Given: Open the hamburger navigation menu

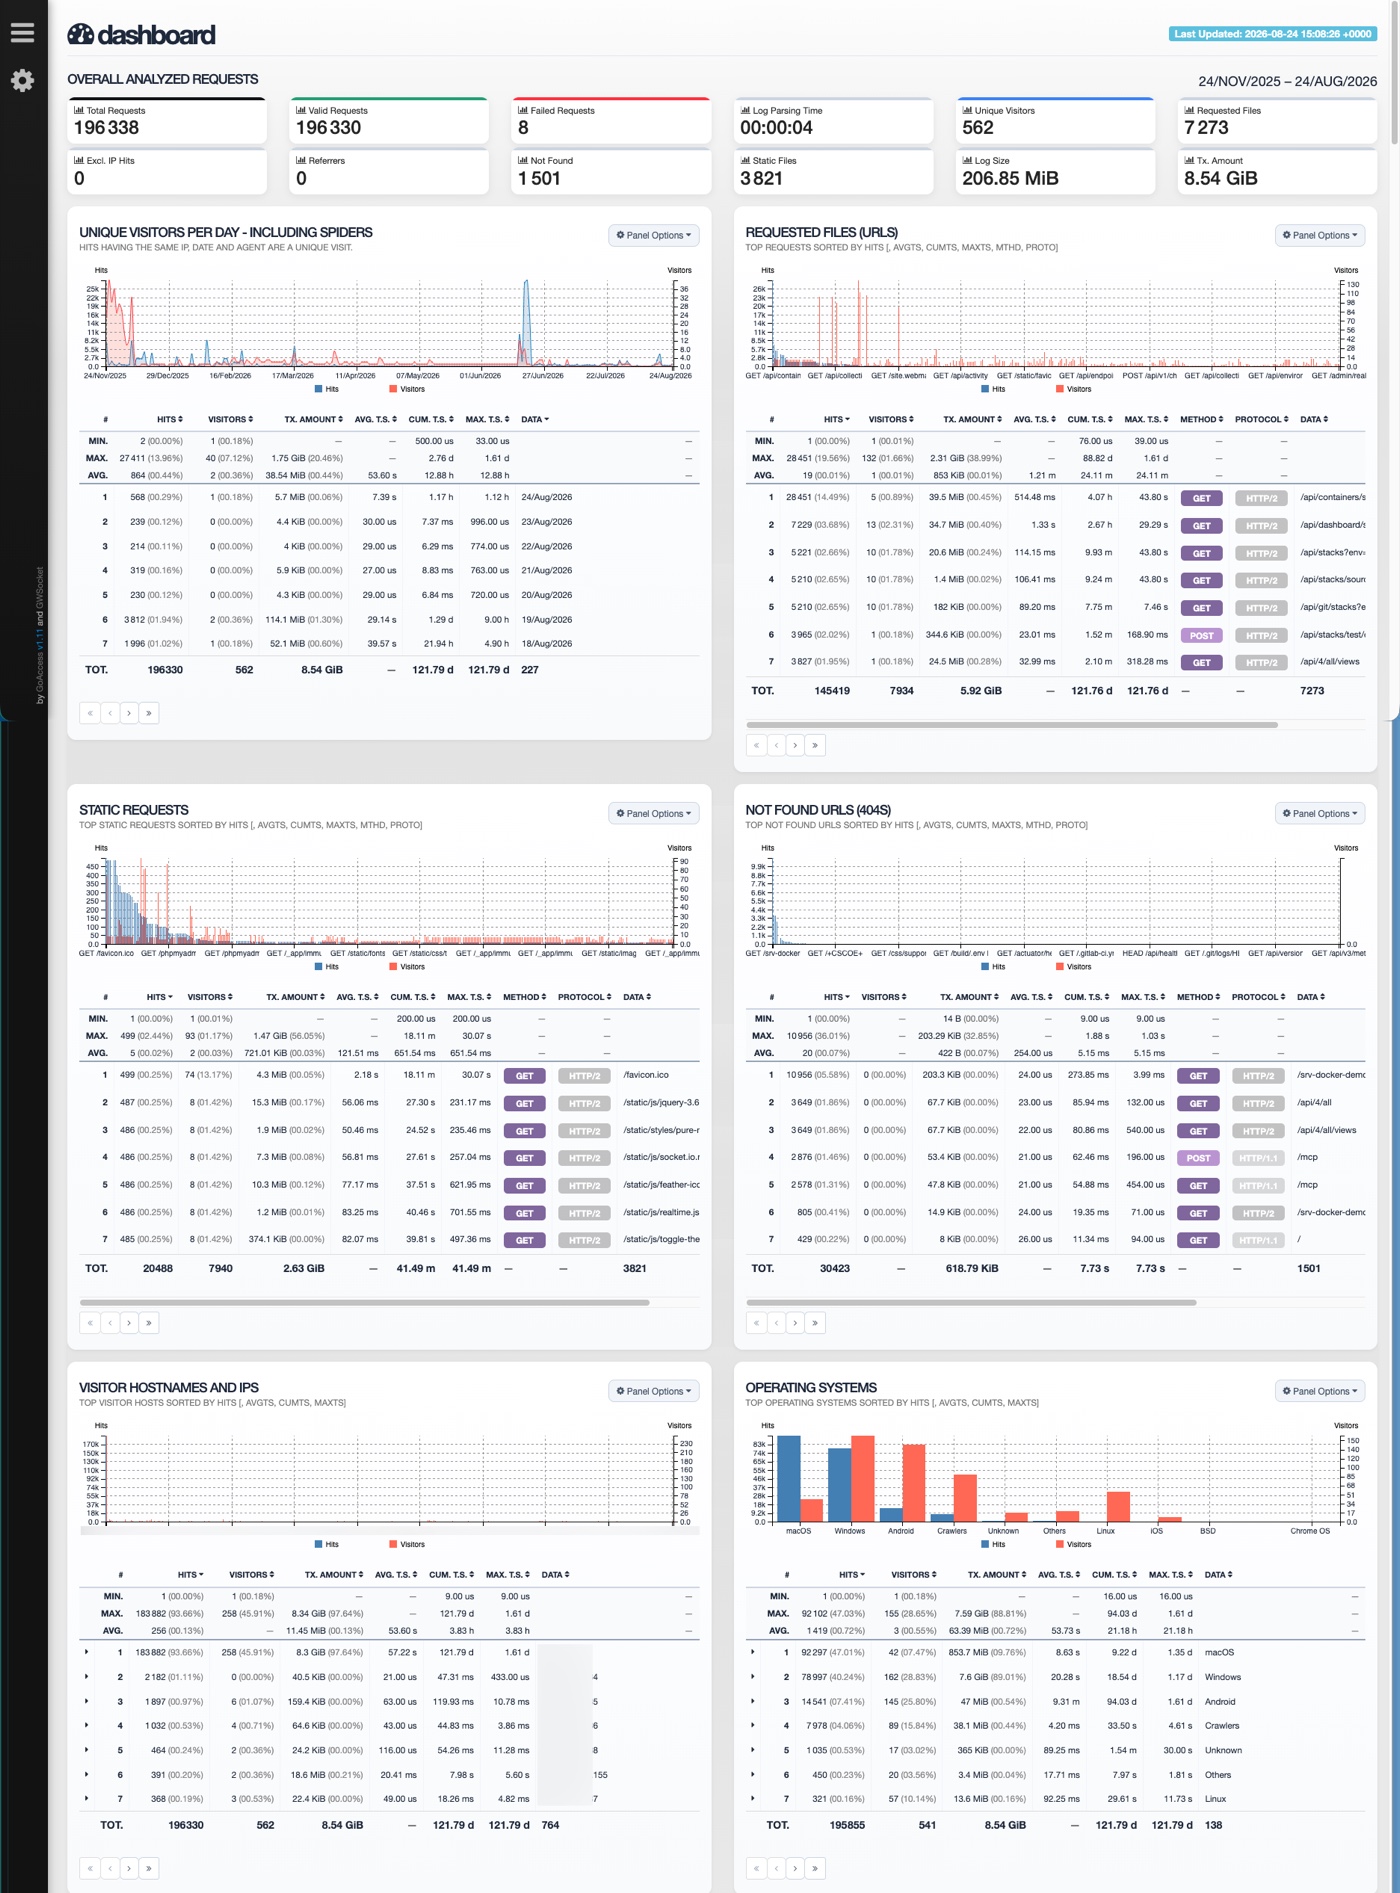Looking at the screenshot, I should pyautogui.click(x=22, y=32).
